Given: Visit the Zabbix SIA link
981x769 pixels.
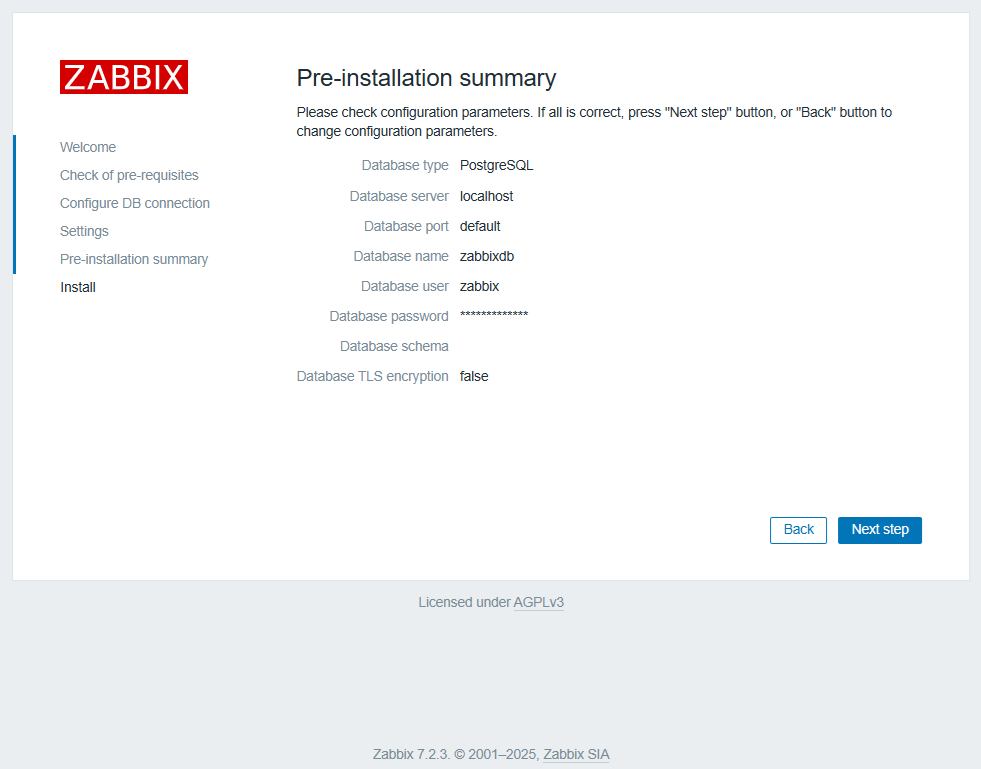Looking at the screenshot, I should (576, 755).
